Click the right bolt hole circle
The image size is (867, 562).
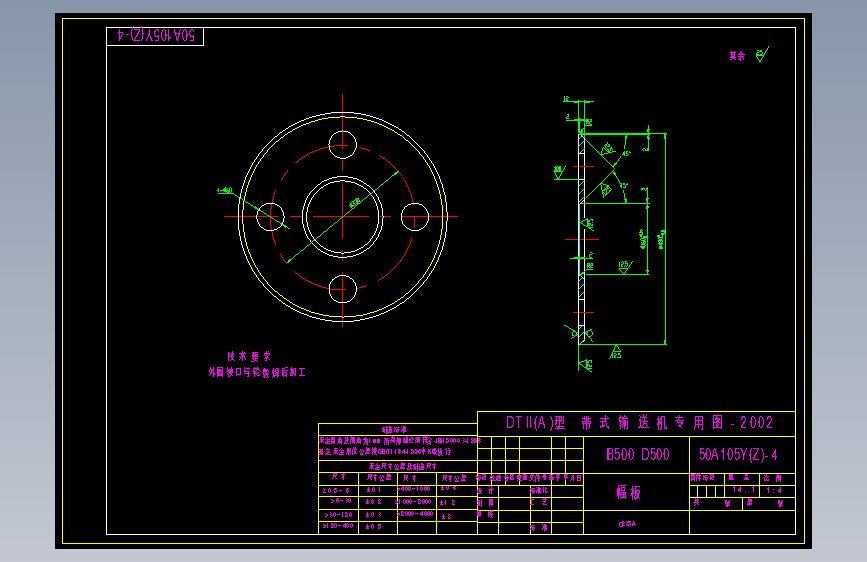point(415,216)
